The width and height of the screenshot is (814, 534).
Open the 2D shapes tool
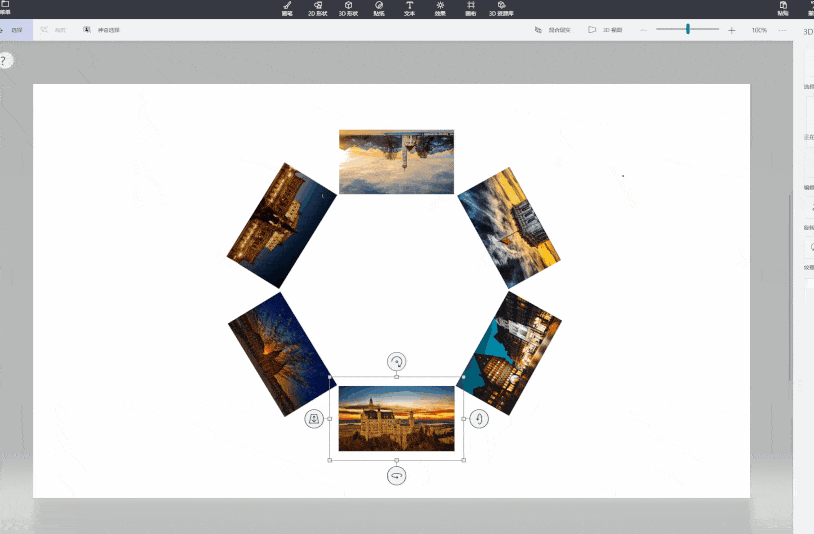pos(318,8)
